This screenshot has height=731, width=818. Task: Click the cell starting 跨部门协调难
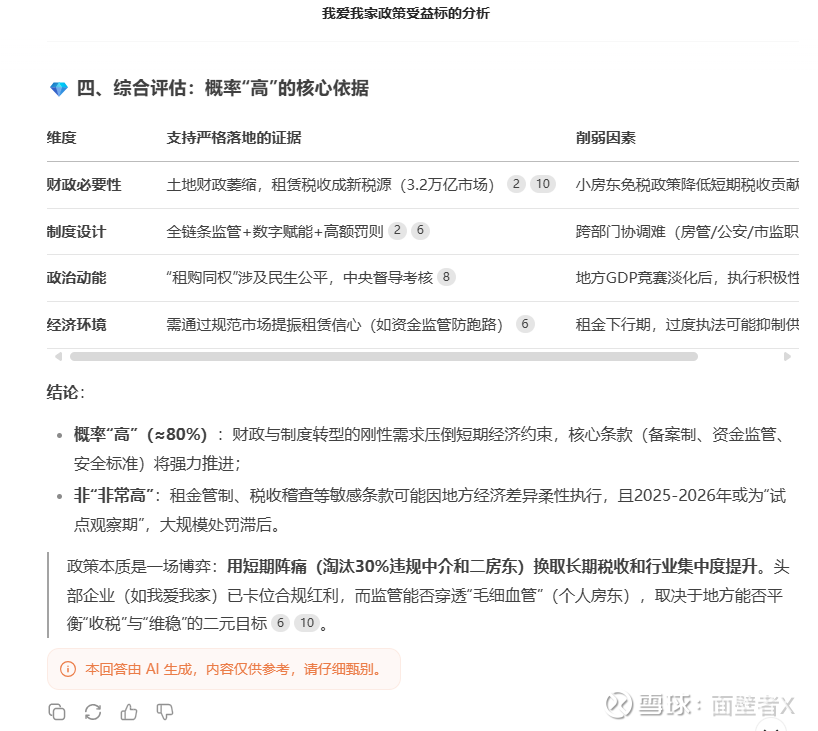[x=687, y=231]
